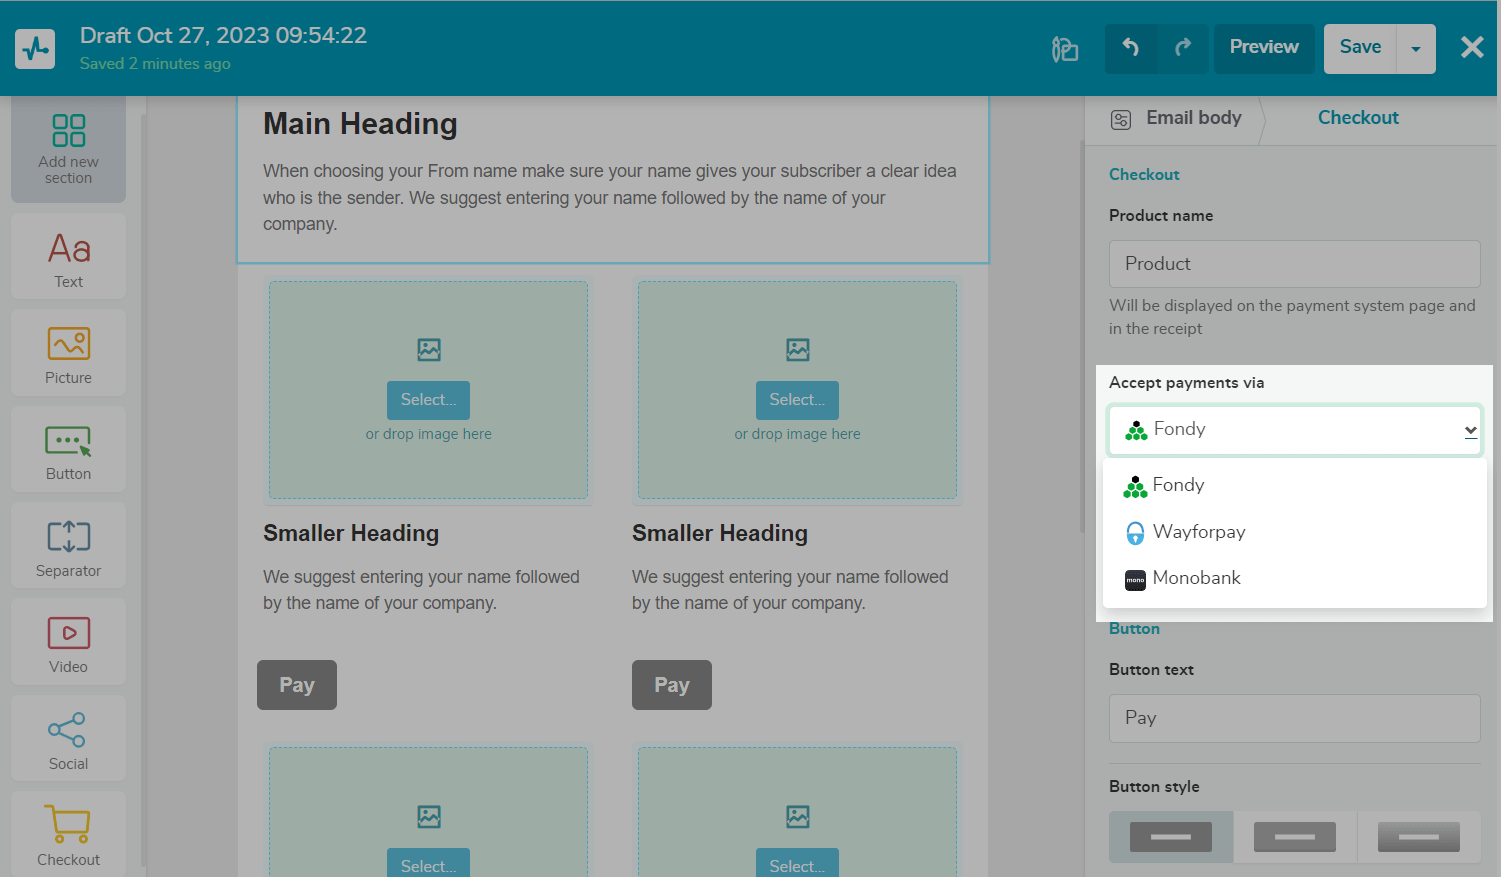Click the "Saved 2 minutes ago" status

(155, 64)
